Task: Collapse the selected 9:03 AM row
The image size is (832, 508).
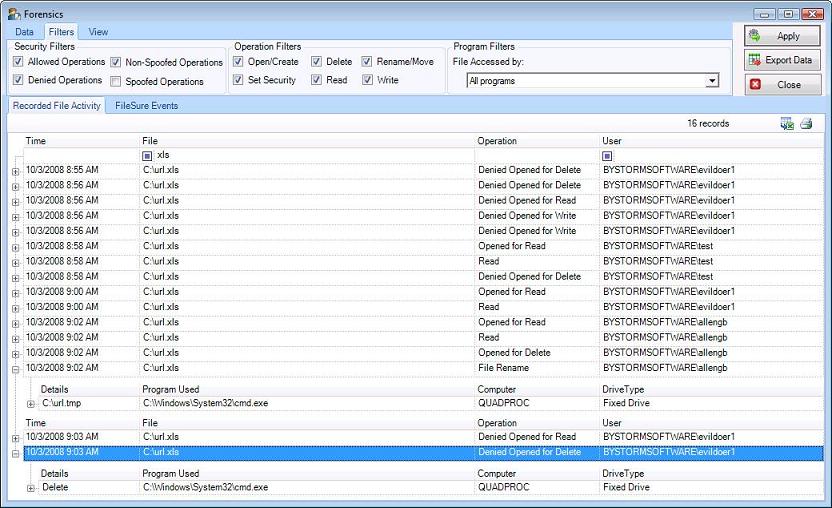Action: tap(15, 453)
